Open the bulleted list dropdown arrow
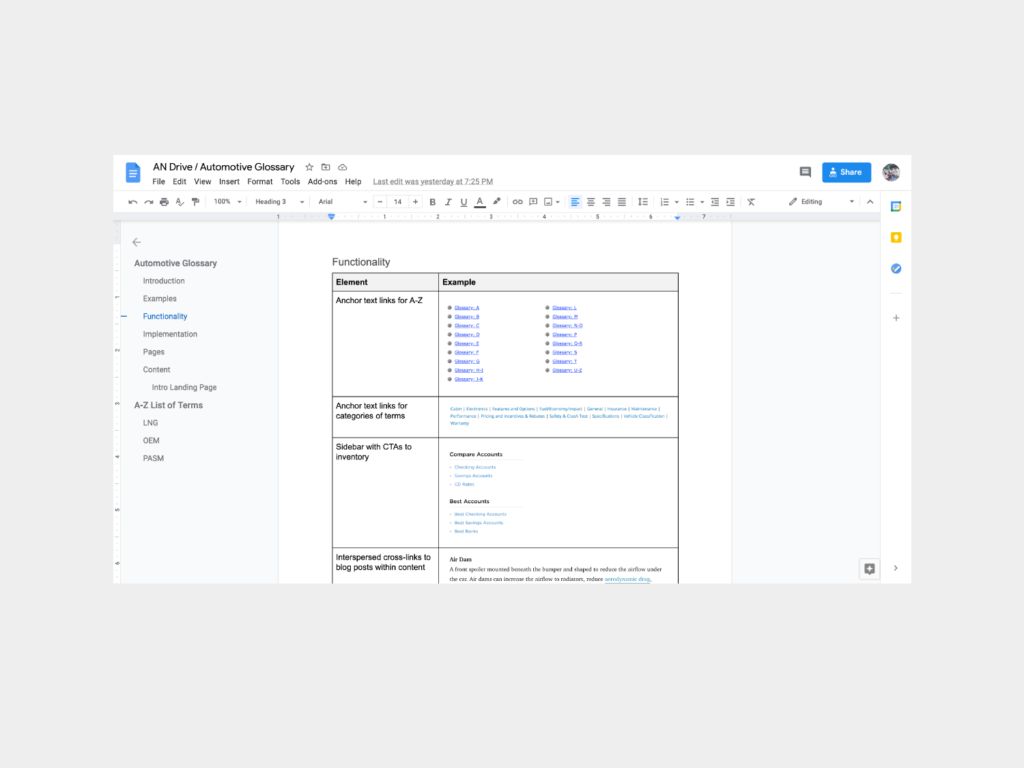Image resolution: width=1024 pixels, height=768 pixels. click(x=702, y=202)
